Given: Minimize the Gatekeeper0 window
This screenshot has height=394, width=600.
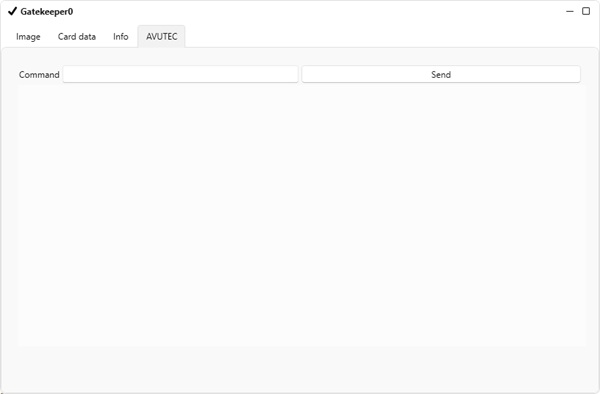Looking at the screenshot, I should [569, 11].
